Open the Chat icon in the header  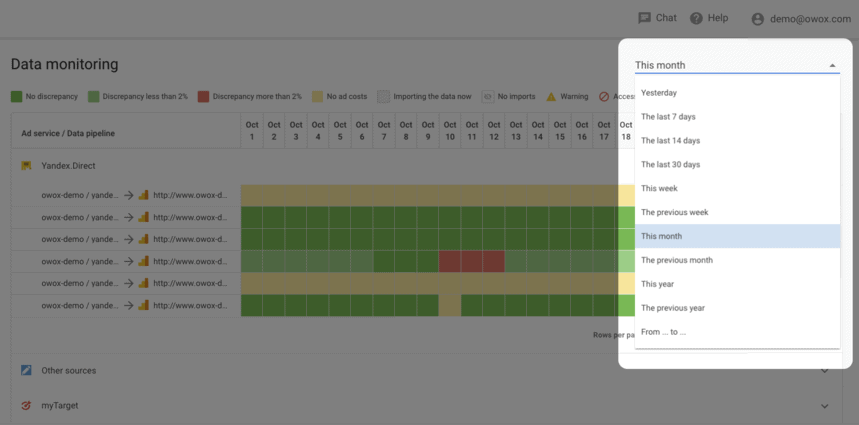pyautogui.click(x=645, y=18)
